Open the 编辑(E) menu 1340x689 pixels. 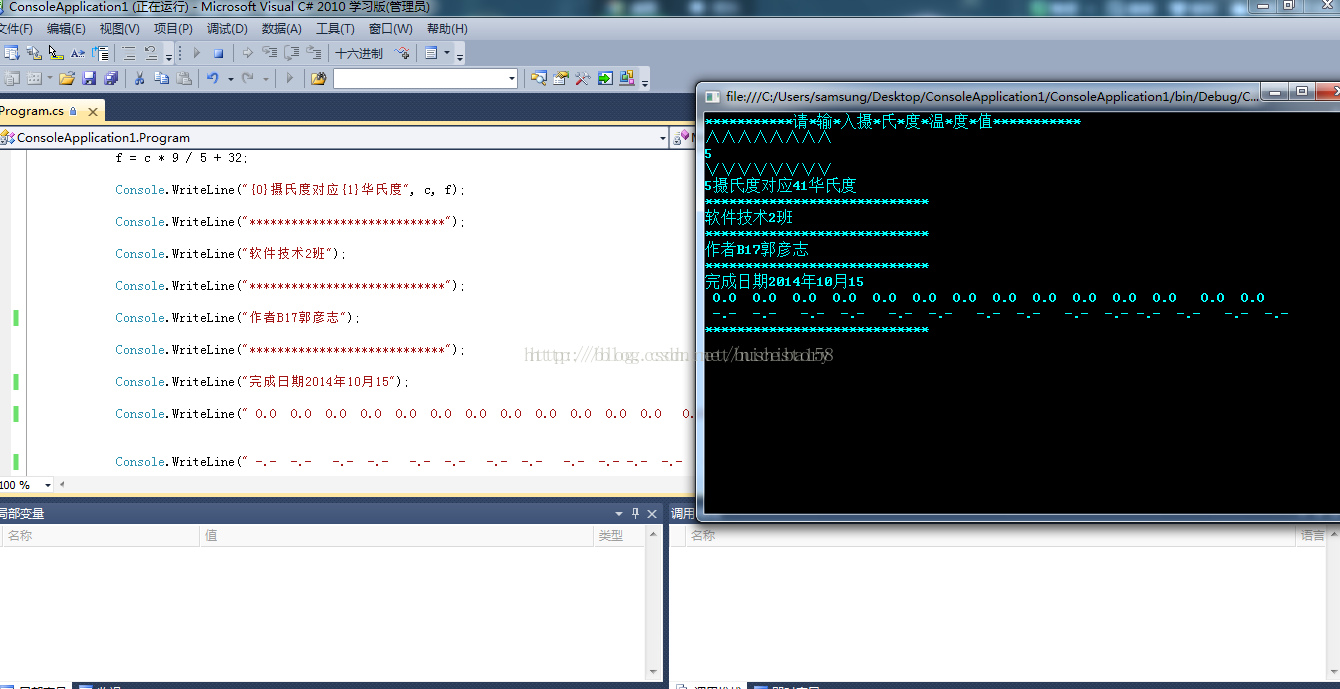click(66, 29)
